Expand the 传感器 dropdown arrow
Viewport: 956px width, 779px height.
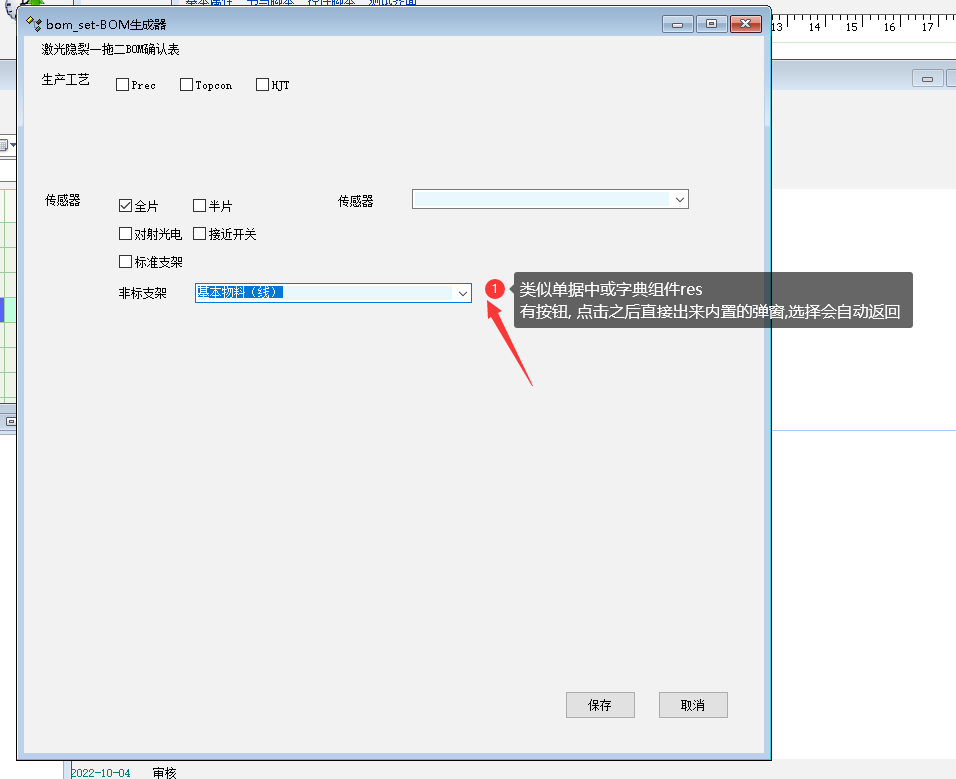[x=679, y=200]
